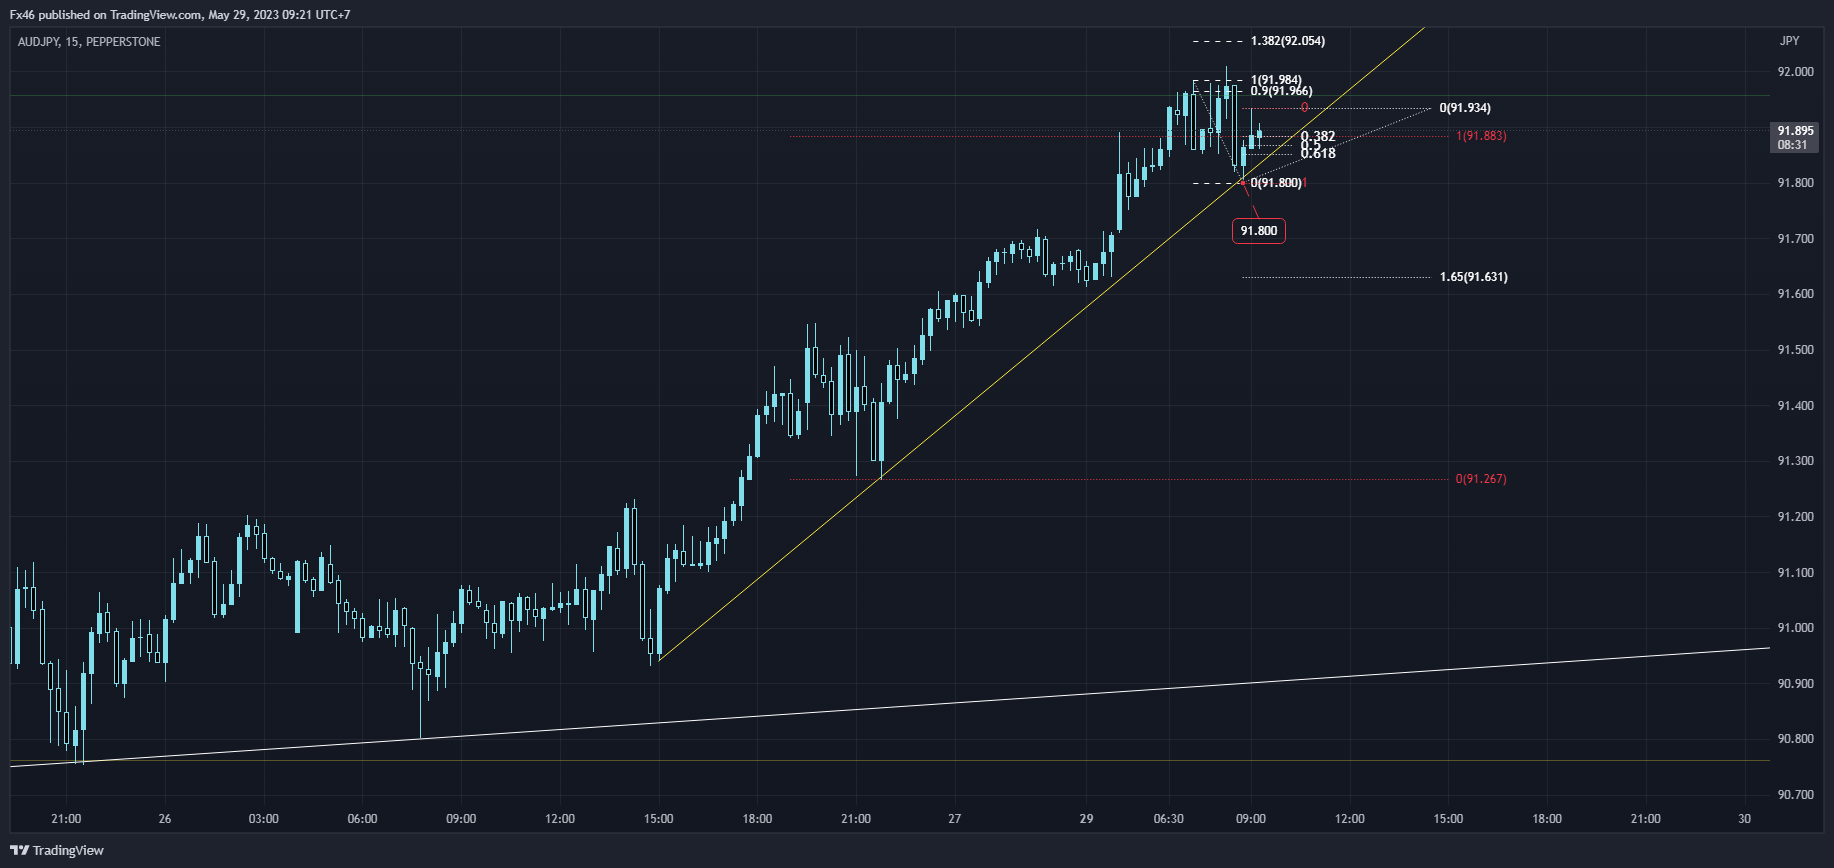The height and width of the screenshot is (868, 1834).
Task: Select the 29 date label on time axis
Action: click(x=1086, y=819)
